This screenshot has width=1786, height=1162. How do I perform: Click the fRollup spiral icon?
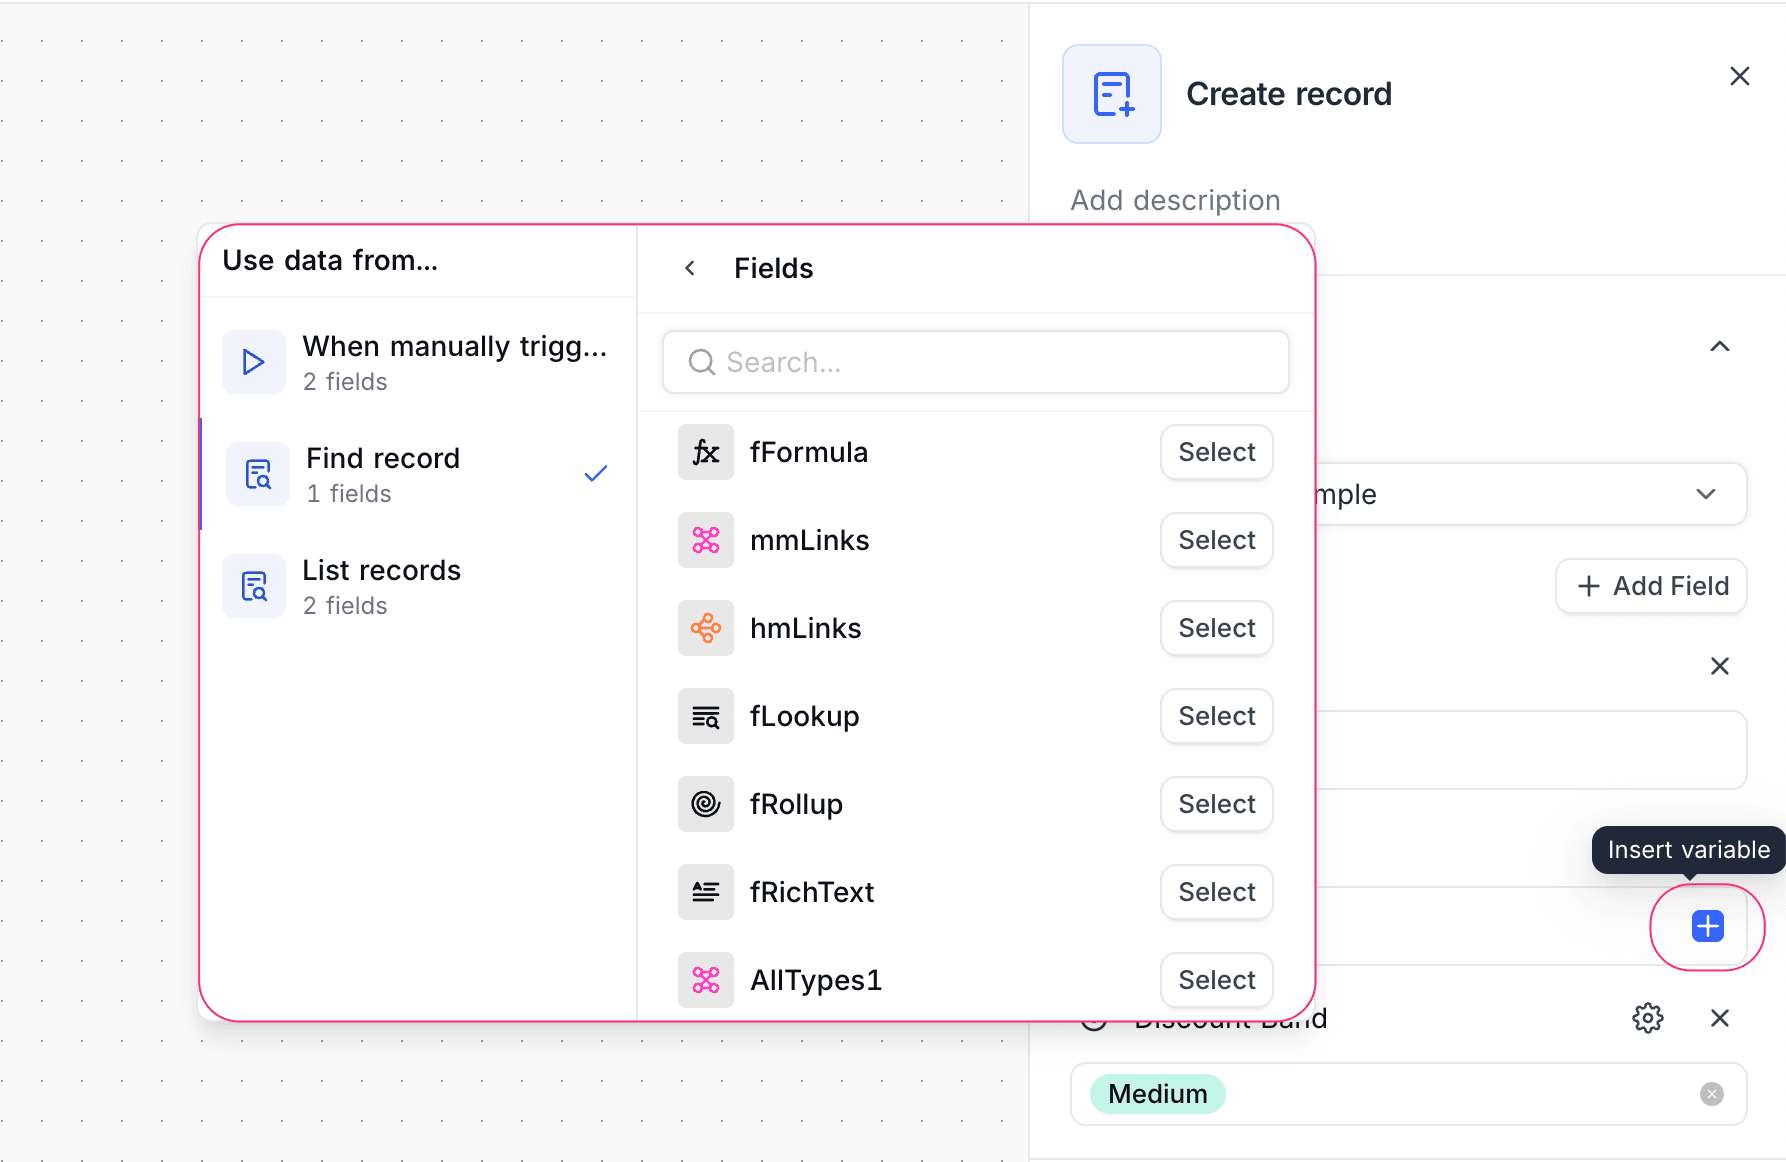coord(705,804)
